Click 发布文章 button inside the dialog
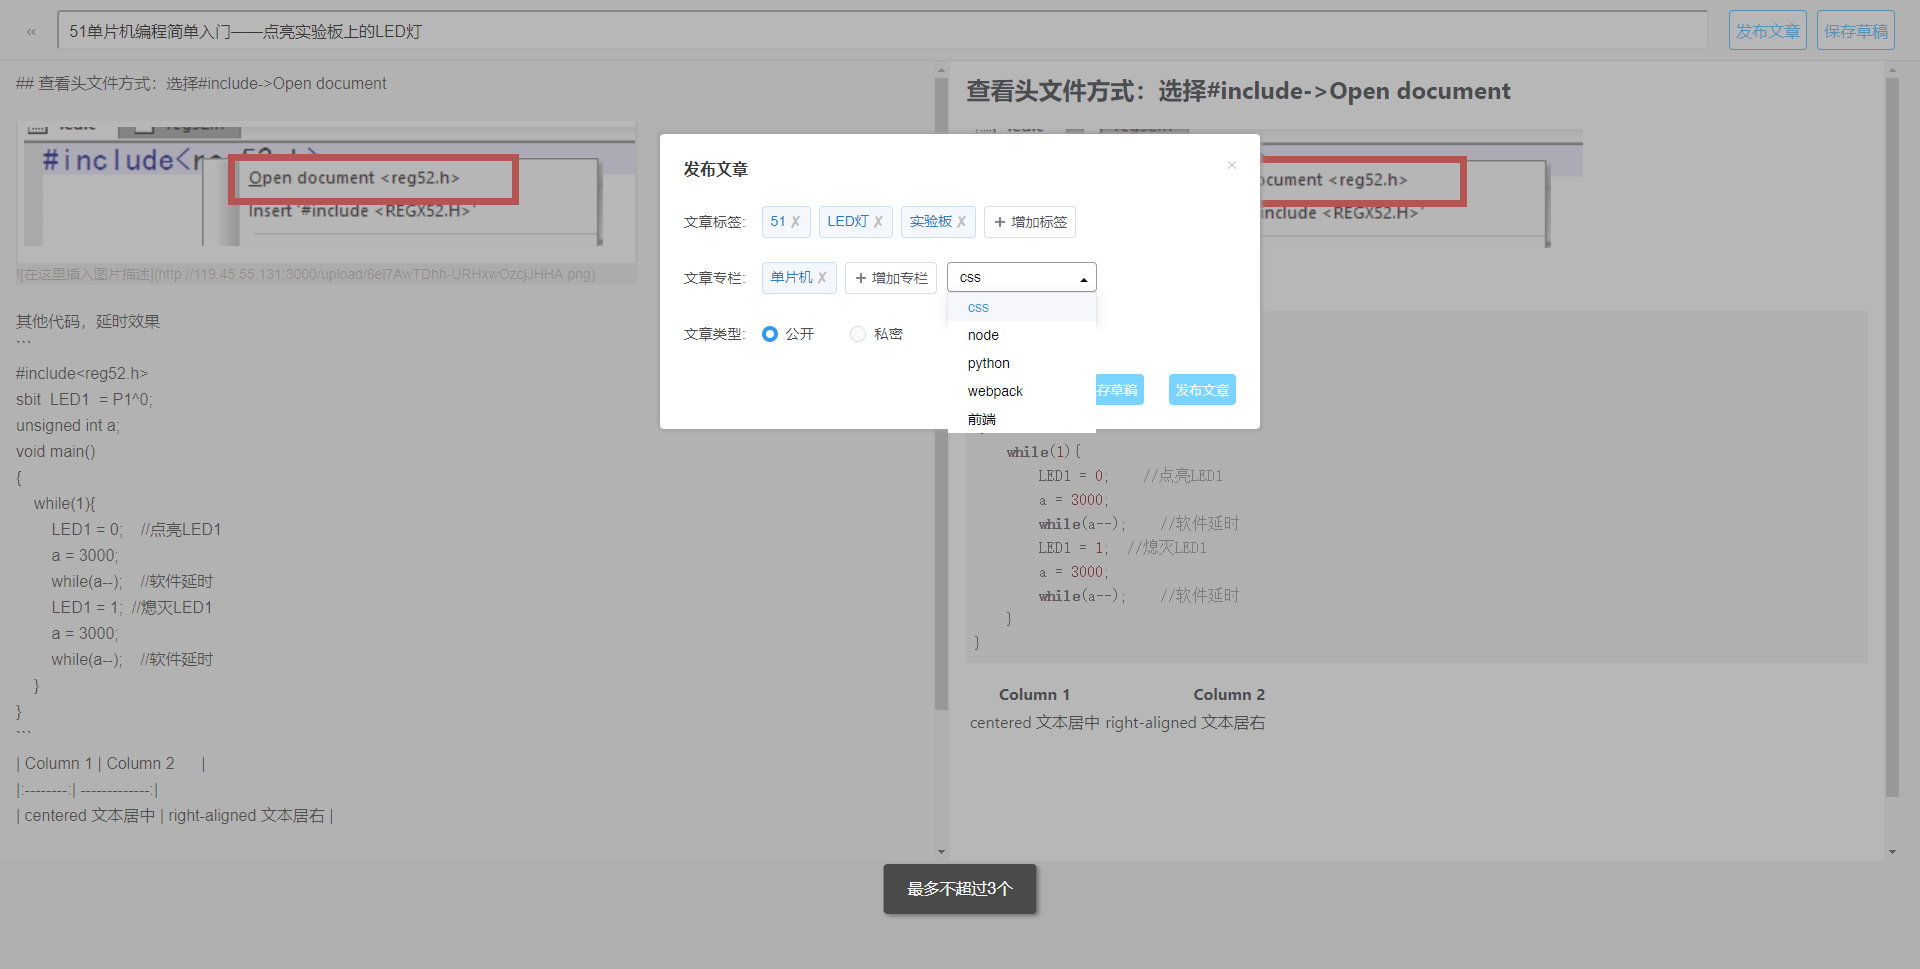Viewport: 1920px width, 969px height. 1202,390
